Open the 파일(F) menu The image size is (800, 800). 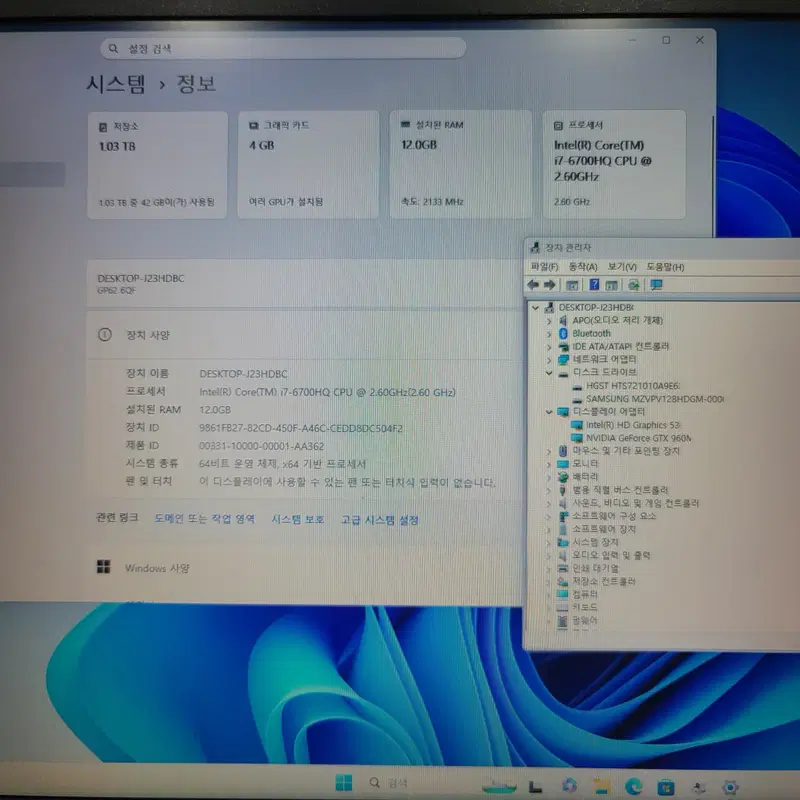coord(544,267)
